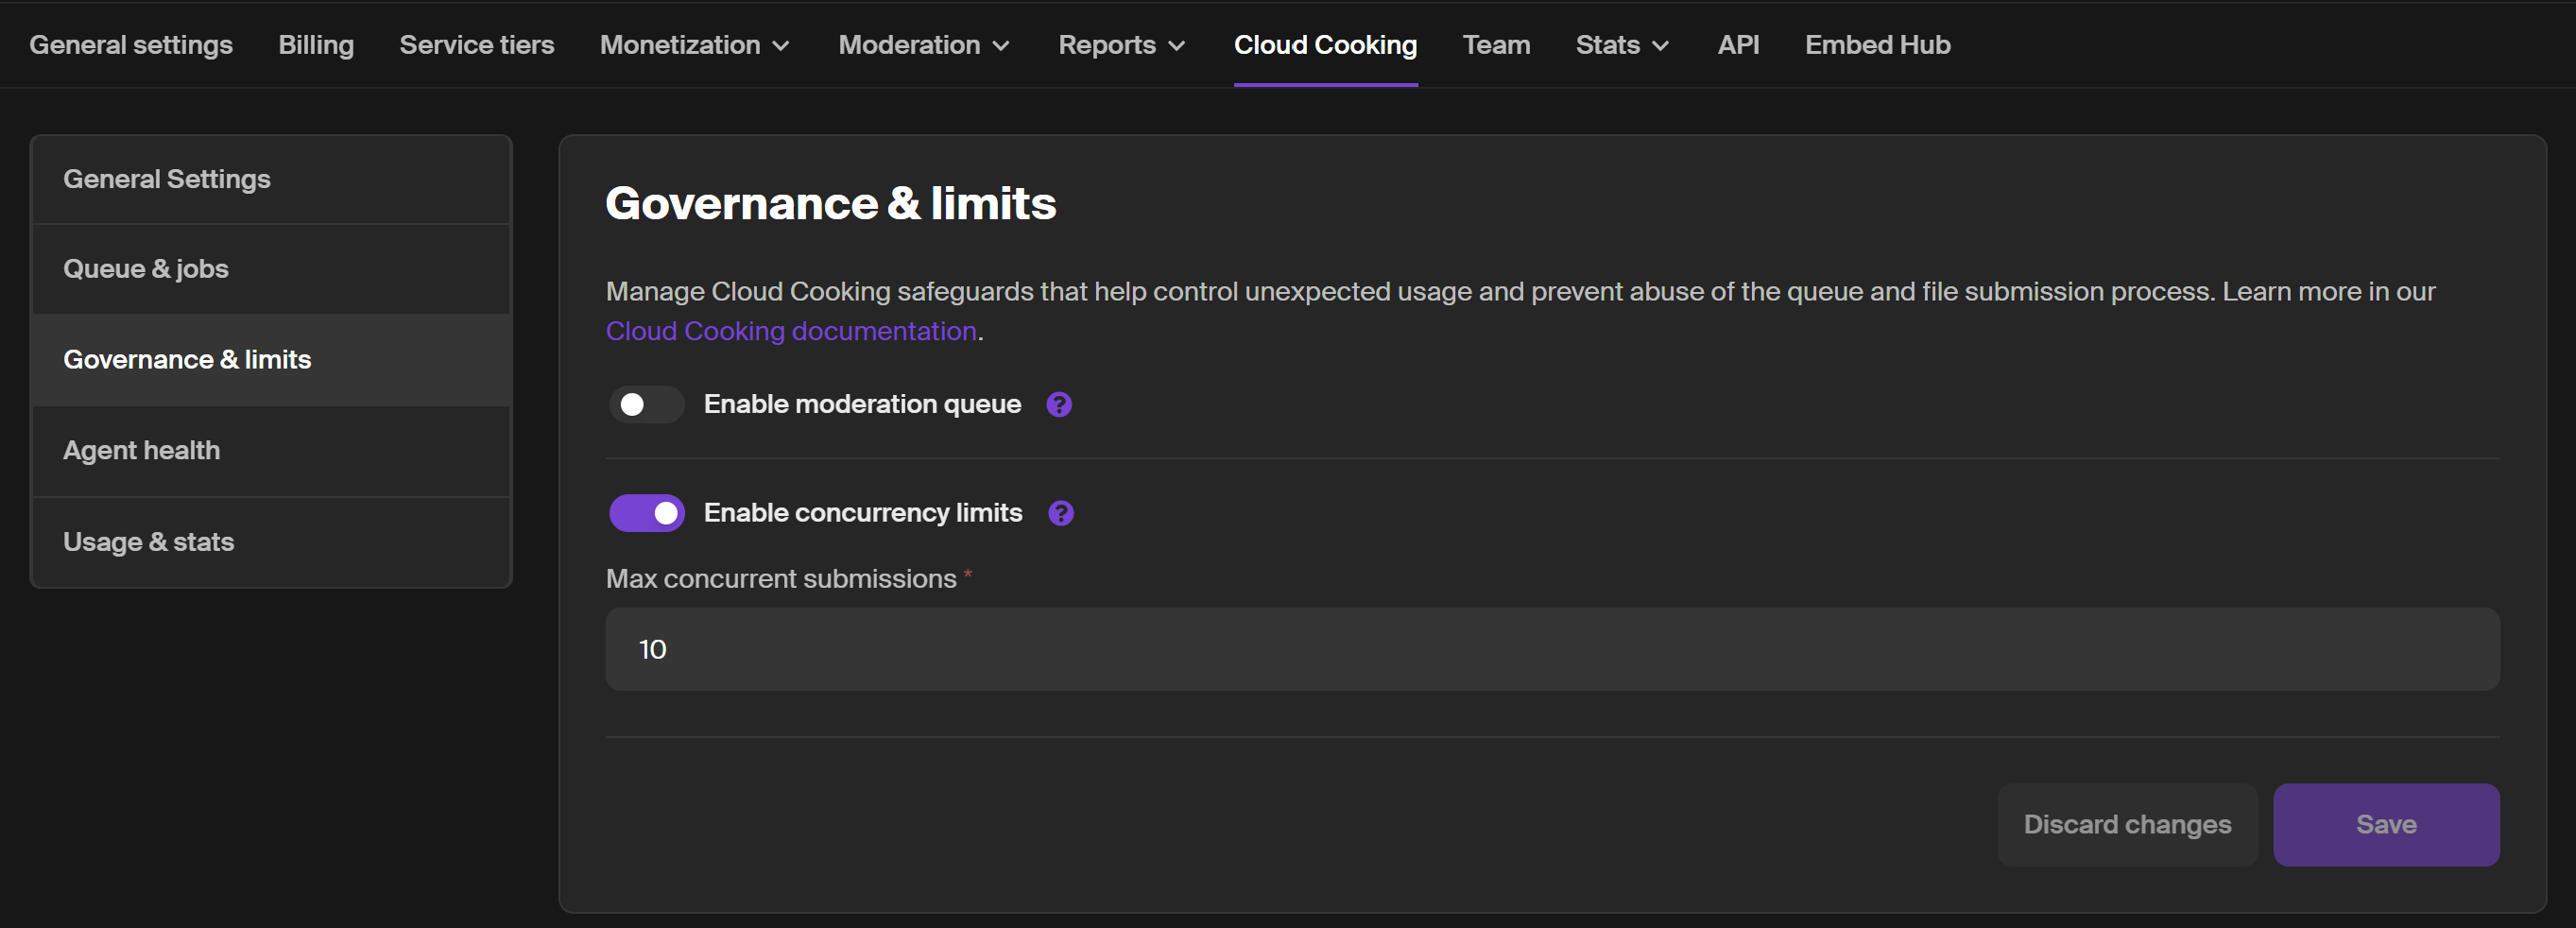Open help for Enable moderation queue
The height and width of the screenshot is (928, 2576).
[1059, 404]
